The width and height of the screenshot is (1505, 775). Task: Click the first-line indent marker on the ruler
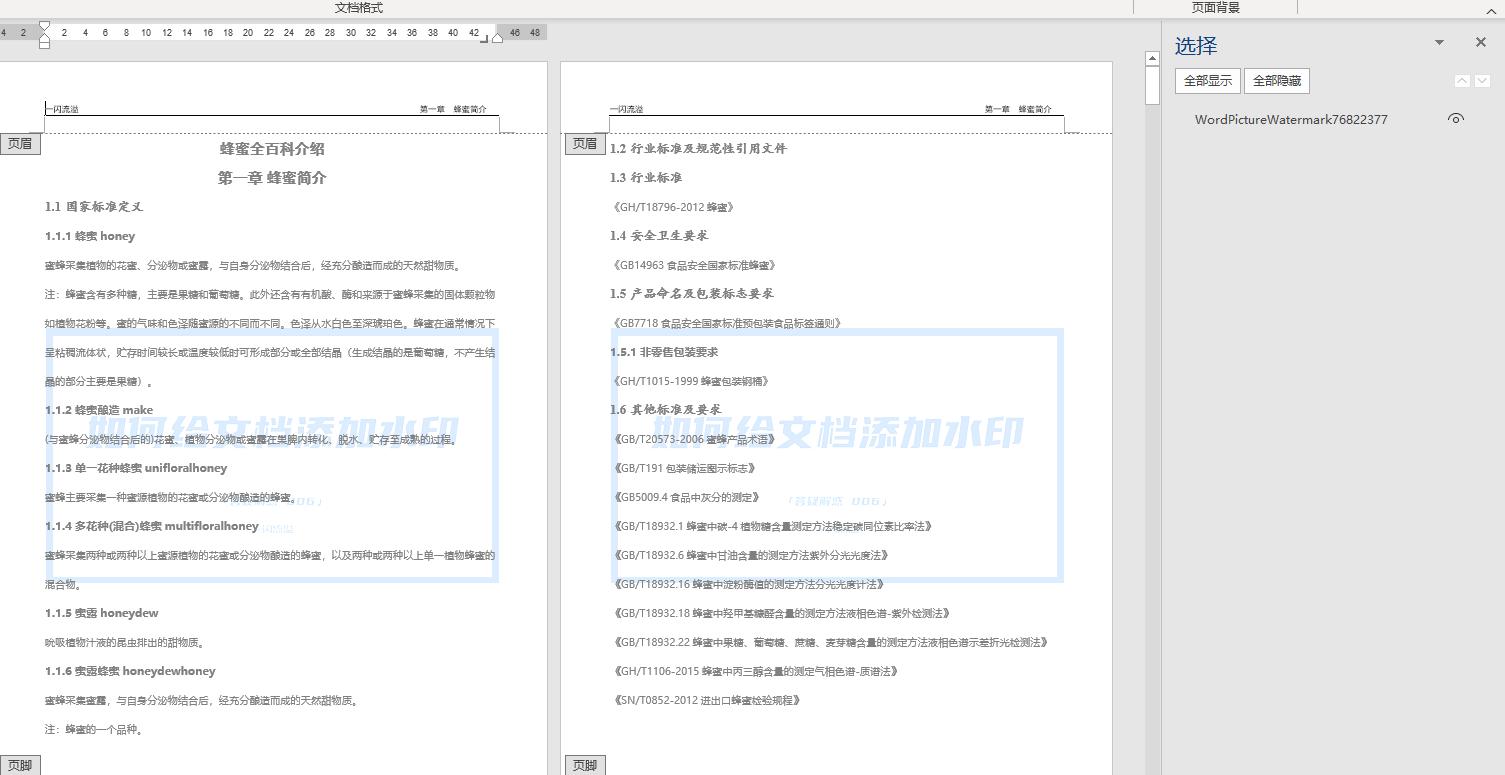(44, 26)
